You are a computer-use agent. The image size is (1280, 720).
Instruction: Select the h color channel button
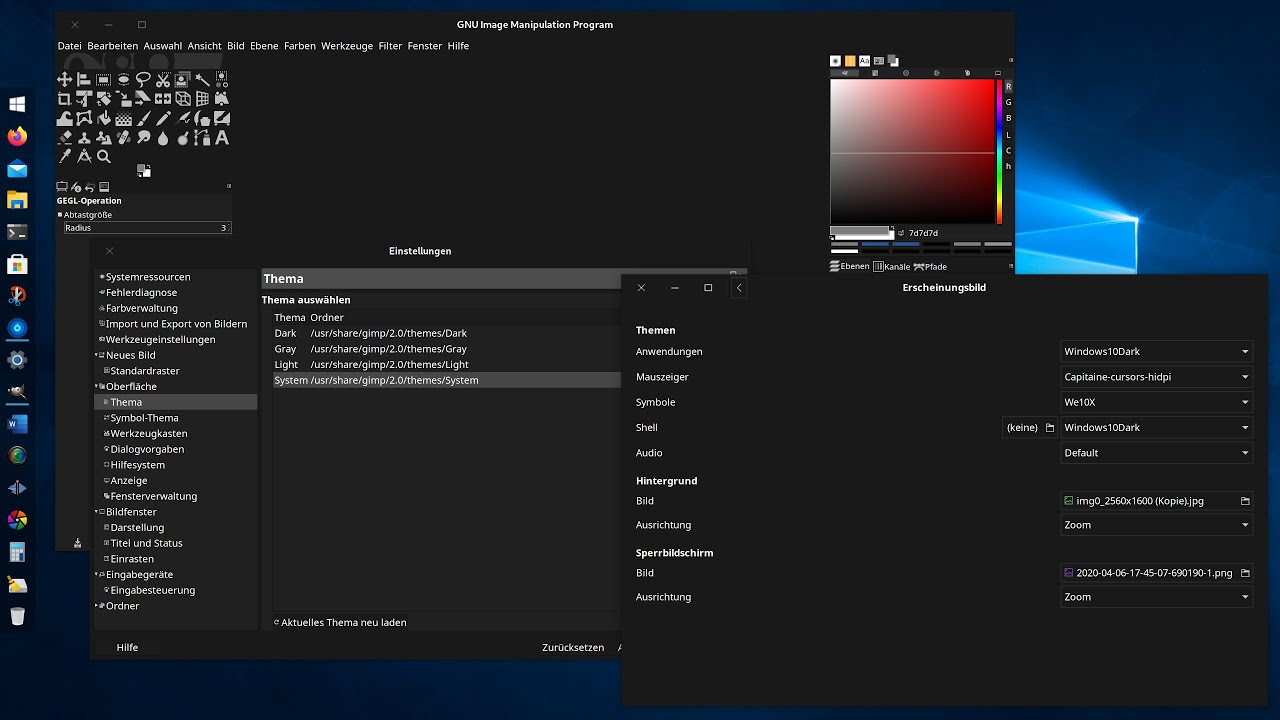point(1008,166)
